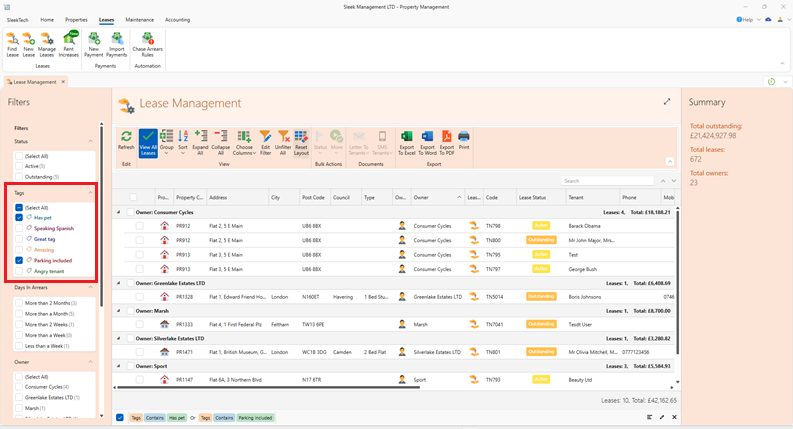
Task: Export leases To Excel
Action: 406,143
